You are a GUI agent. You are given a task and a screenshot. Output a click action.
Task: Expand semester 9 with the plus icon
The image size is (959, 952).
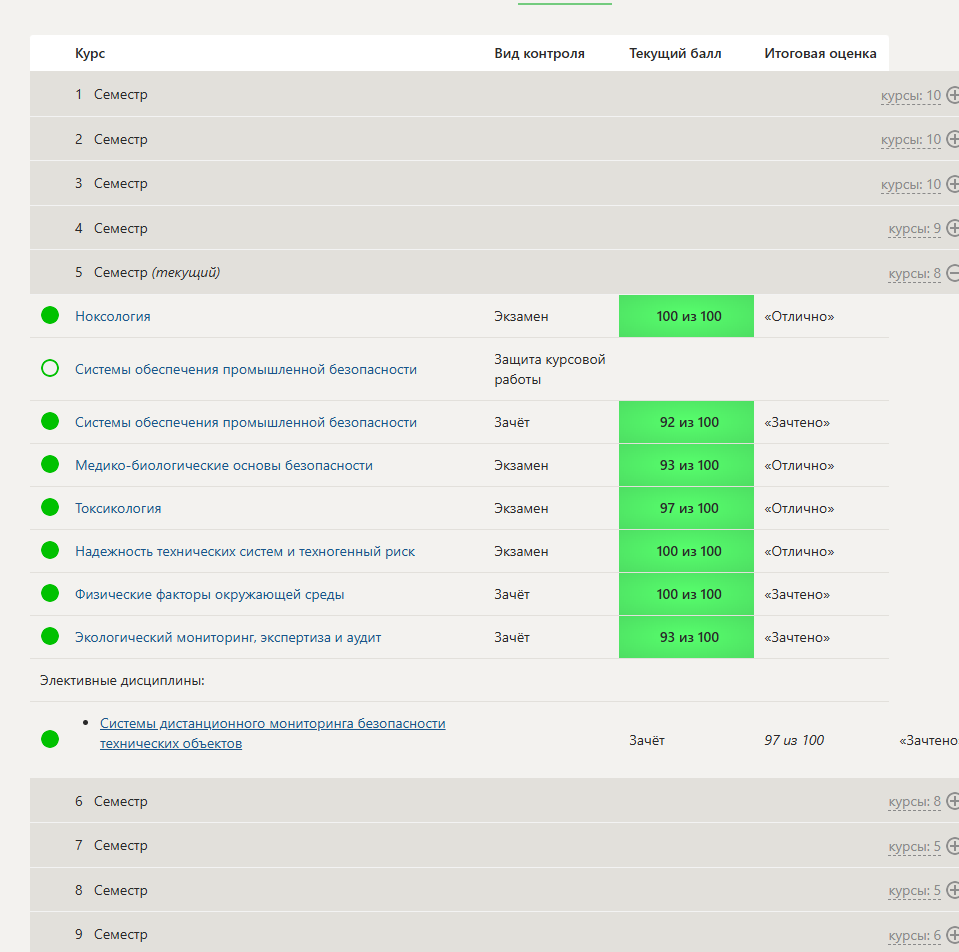pyautogui.click(x=952, y=935)
